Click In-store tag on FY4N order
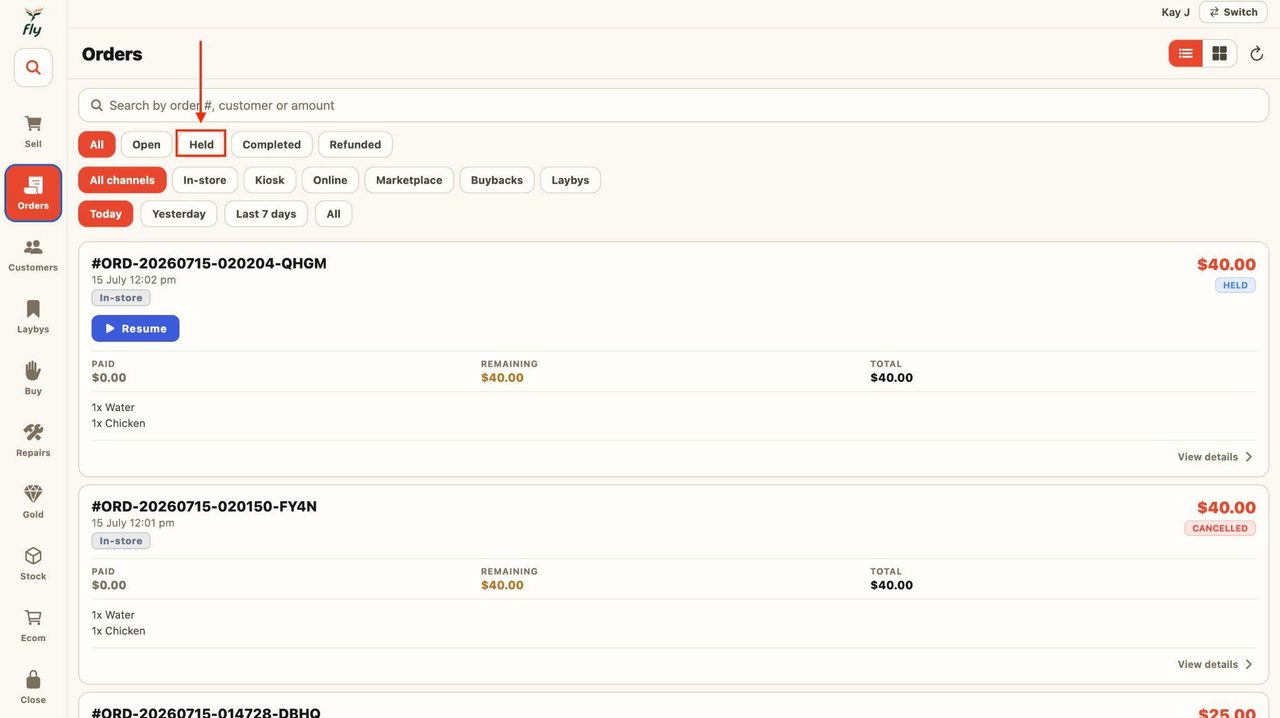Screen dimensions: 1280x718 121,541
